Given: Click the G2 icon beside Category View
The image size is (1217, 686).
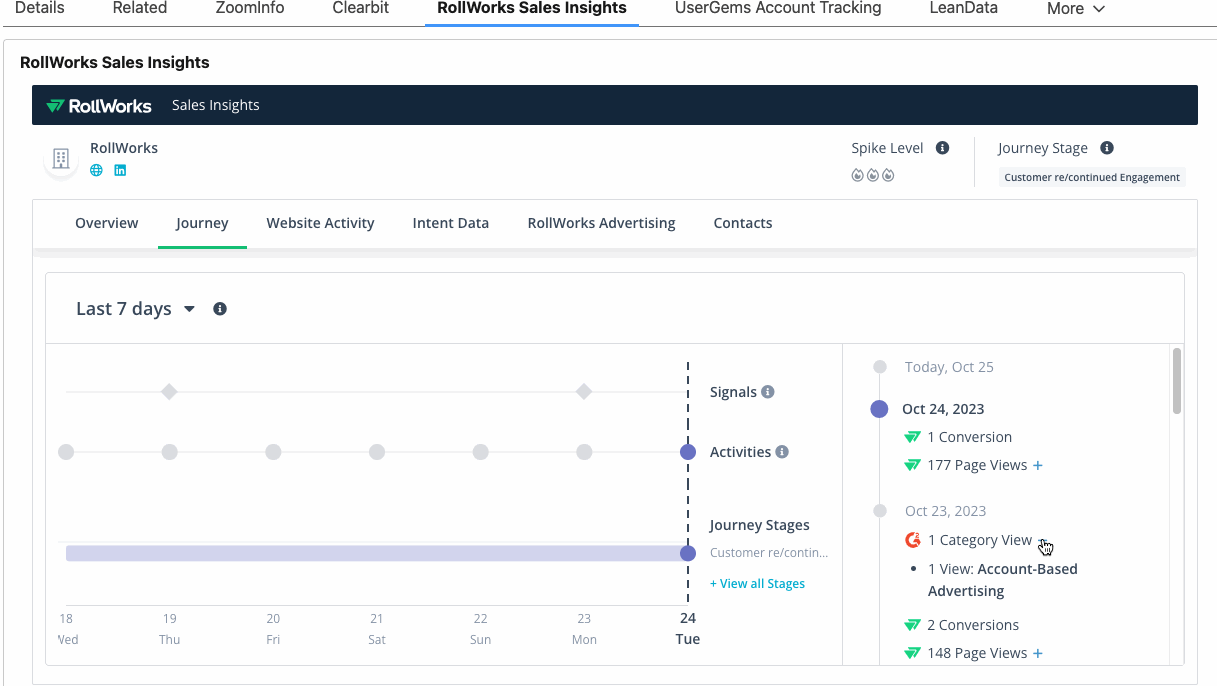Looking at the screenshot, I should point(912,540).
